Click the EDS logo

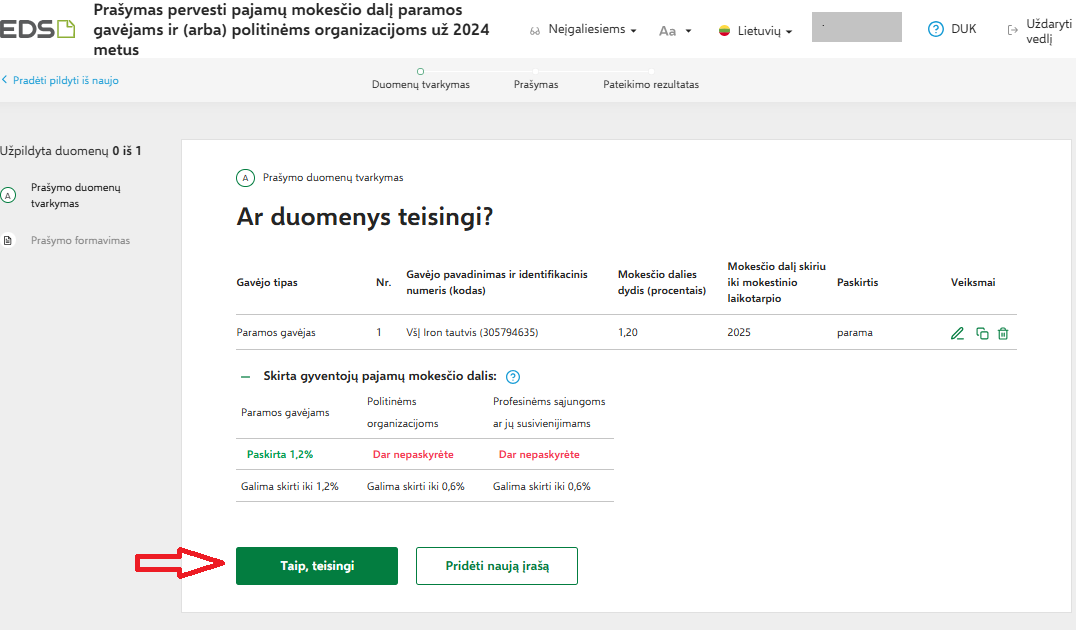38,29
